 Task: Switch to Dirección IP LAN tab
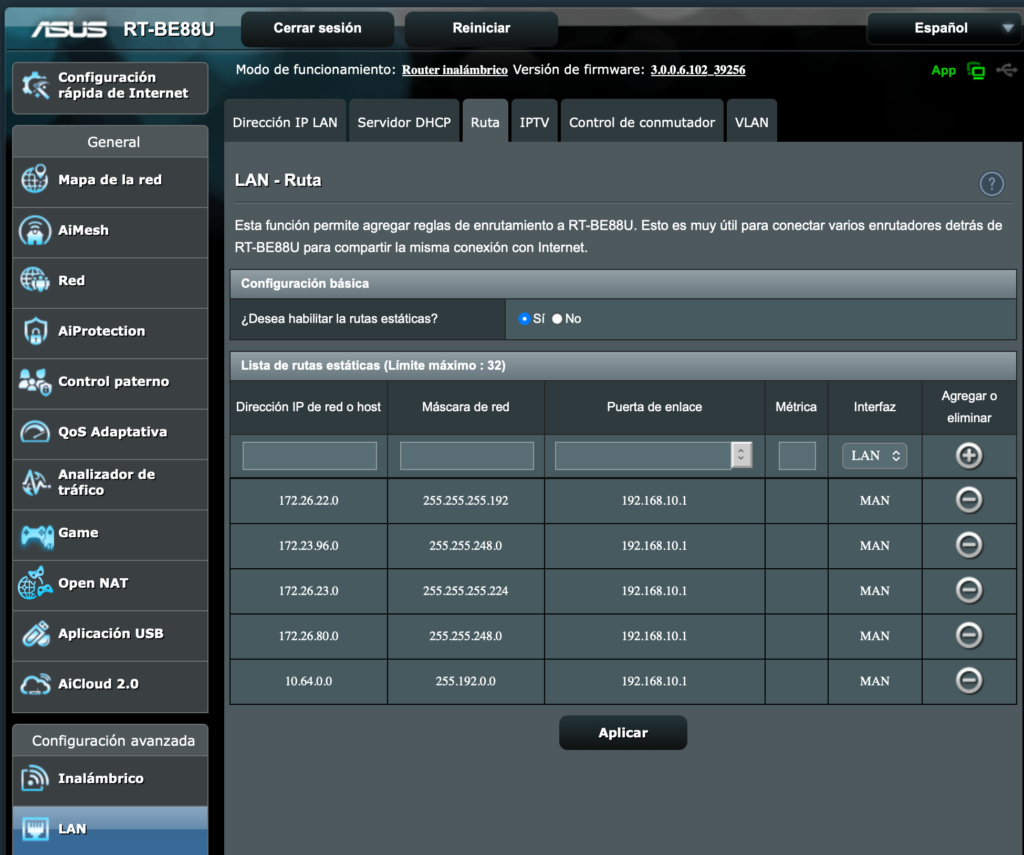point(285,122)
